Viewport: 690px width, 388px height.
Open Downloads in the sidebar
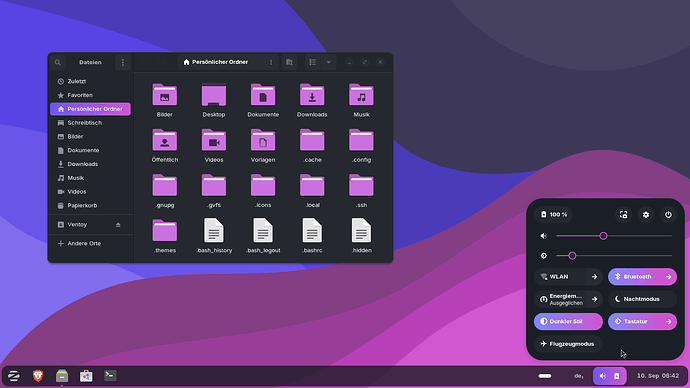coord(90,164)
